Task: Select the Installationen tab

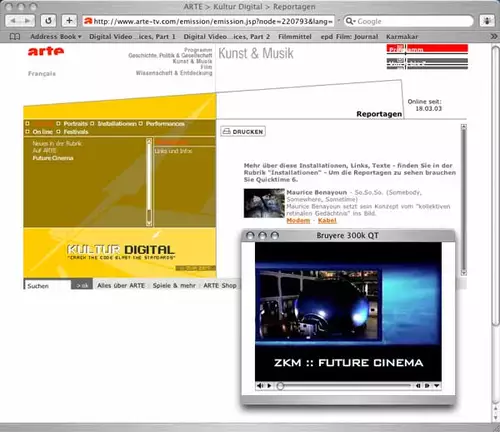Action: [x=117, y=124]
